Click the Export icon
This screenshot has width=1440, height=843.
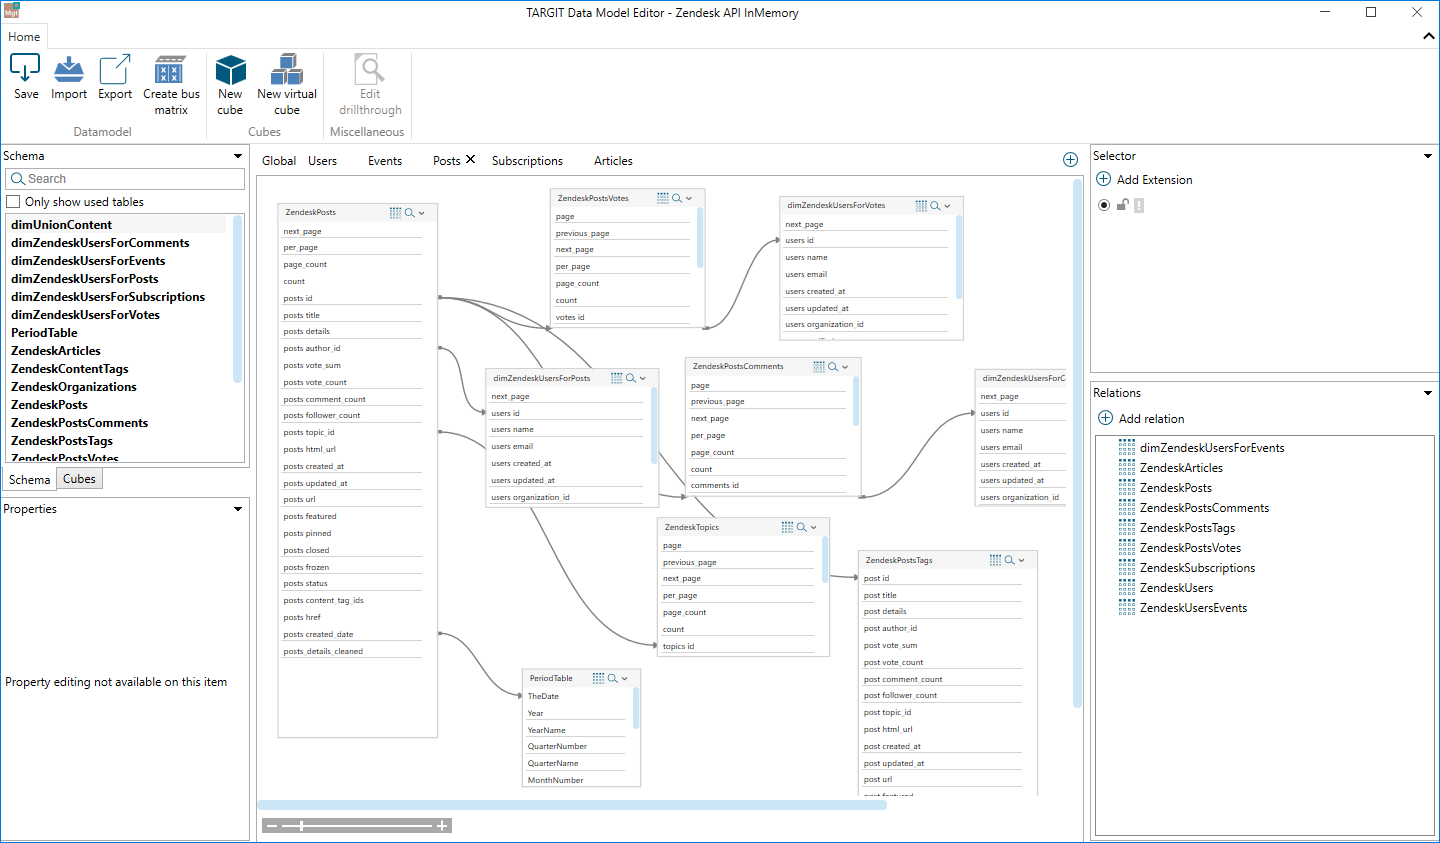115,69
